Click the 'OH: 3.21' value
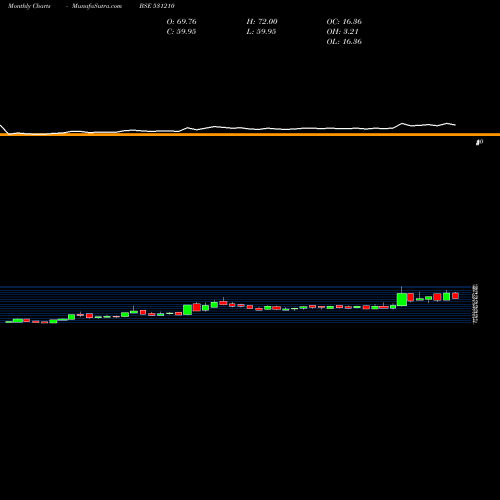 point(342,32)
